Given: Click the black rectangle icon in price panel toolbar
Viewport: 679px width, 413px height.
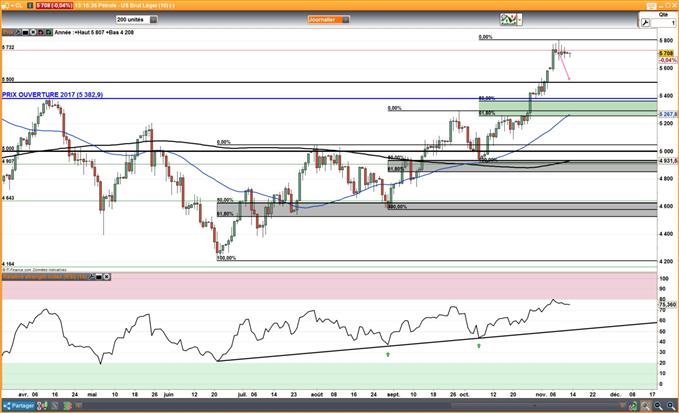Looking at the screenshot, I should pos(25,32).
